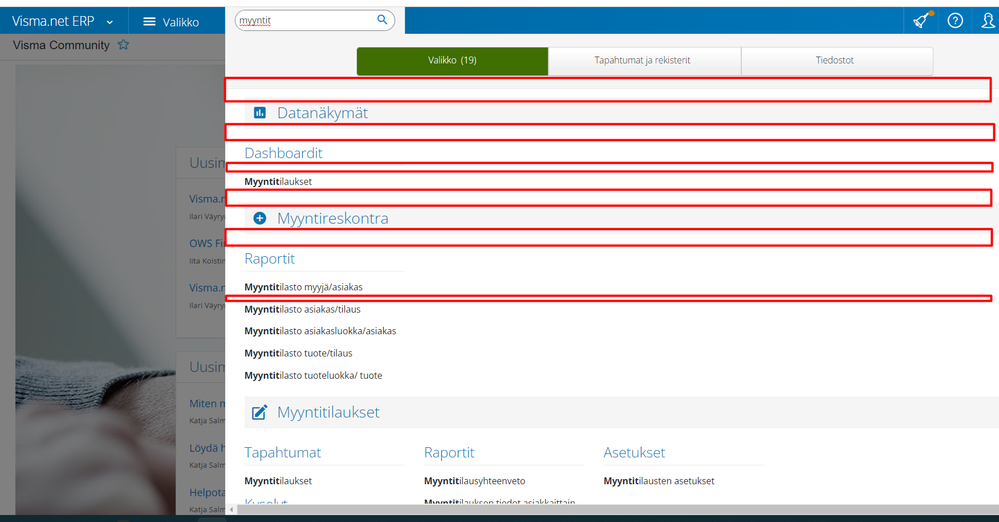Click the Datanäkymät section heading
The width and height of the screenshot is (999, 522).
[322, 113]
